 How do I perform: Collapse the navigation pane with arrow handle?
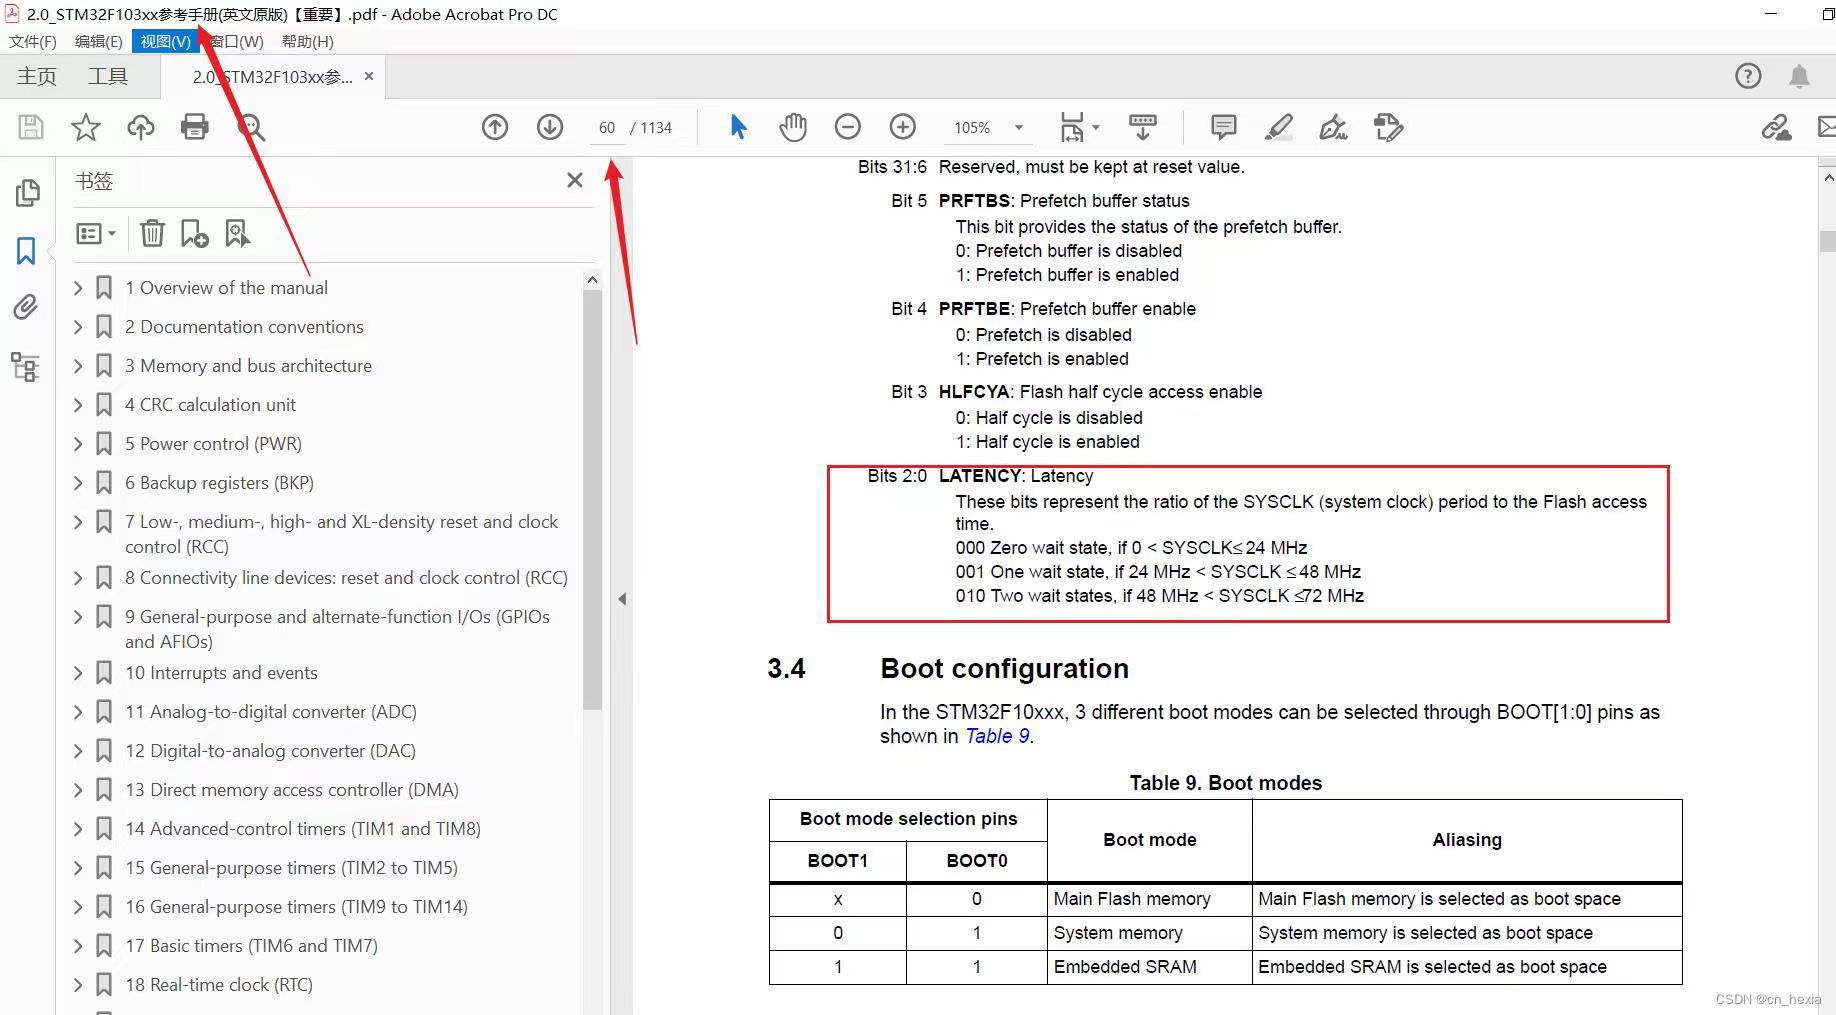click(622, 599)
